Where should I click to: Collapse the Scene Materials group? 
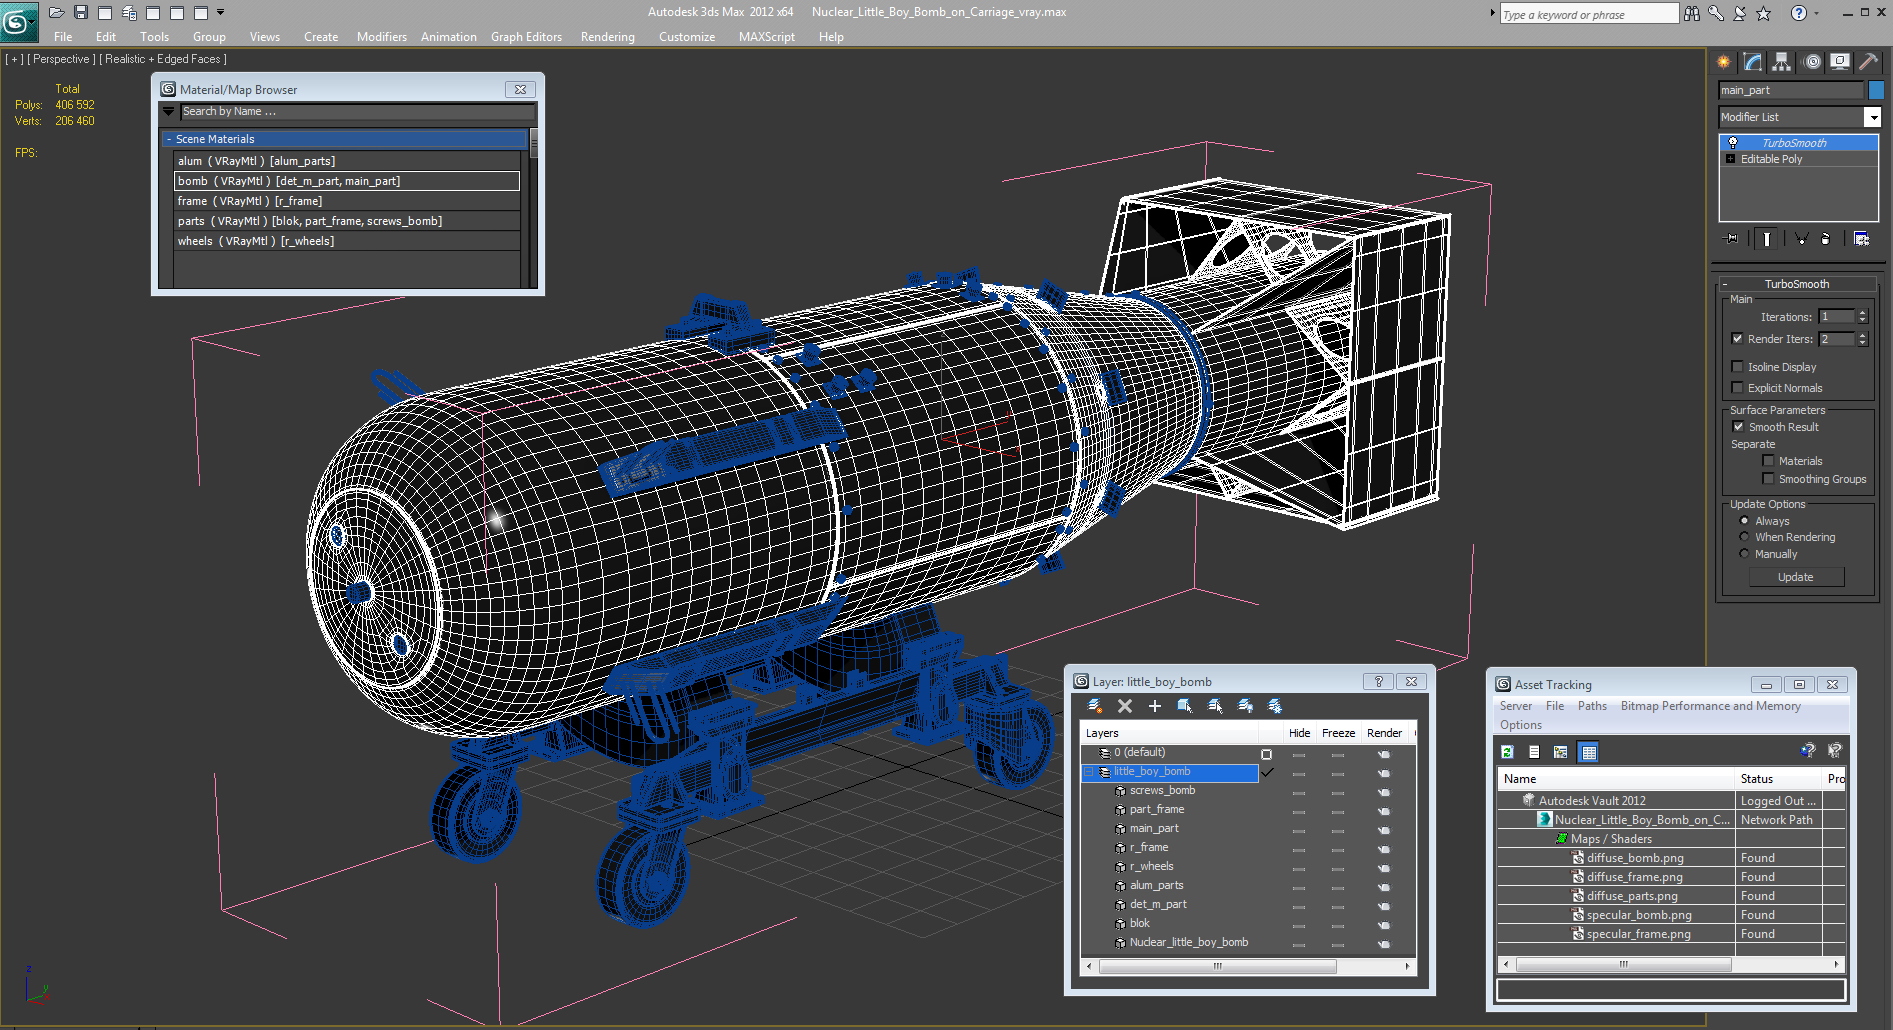coord(169,139)
